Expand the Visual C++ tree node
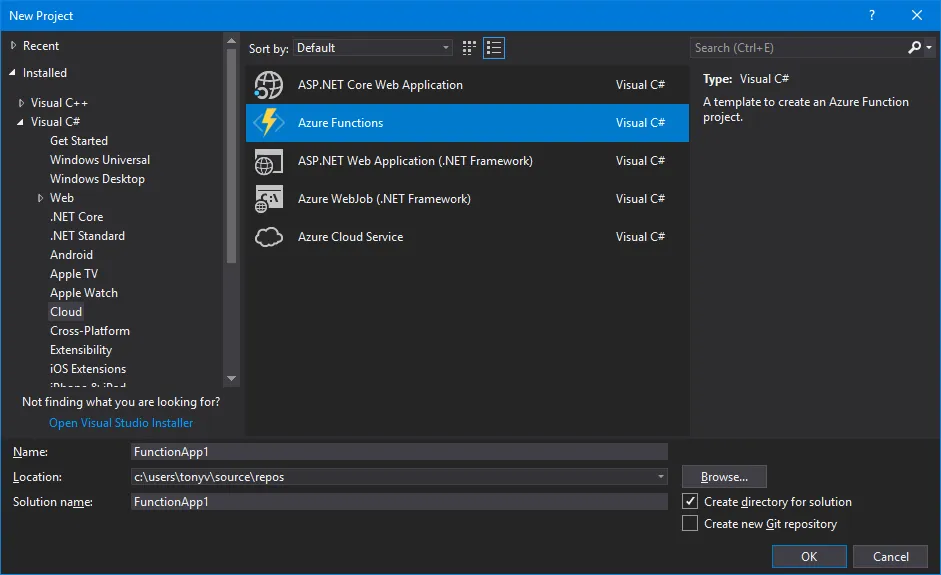This screenshot has height=575, width=941. click(22, 103)
